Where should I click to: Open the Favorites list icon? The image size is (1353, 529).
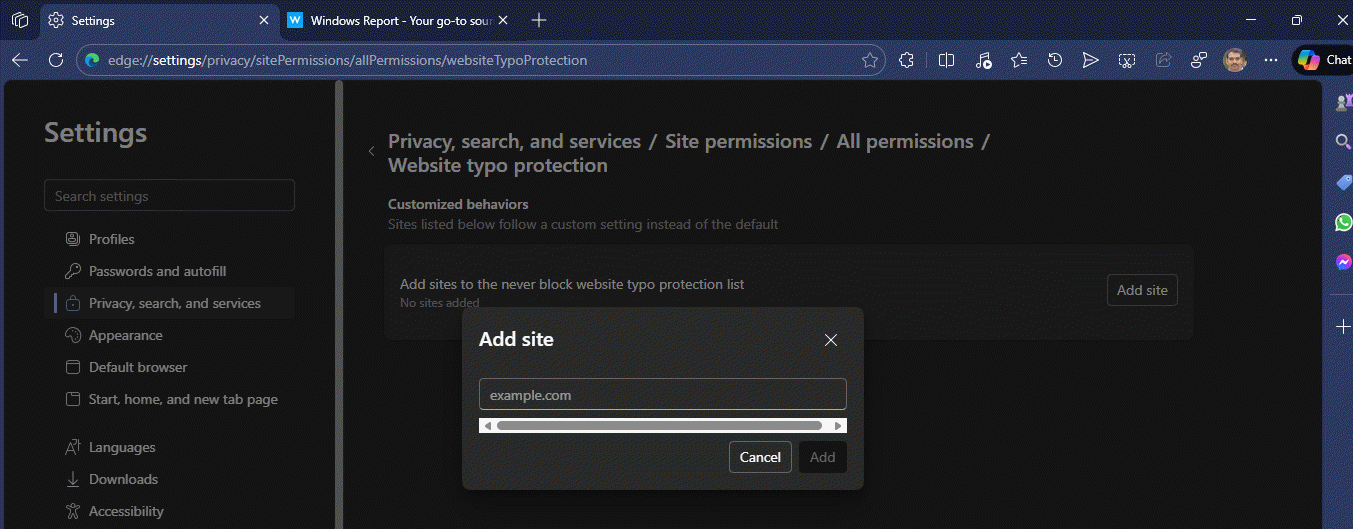point(1019,60)
